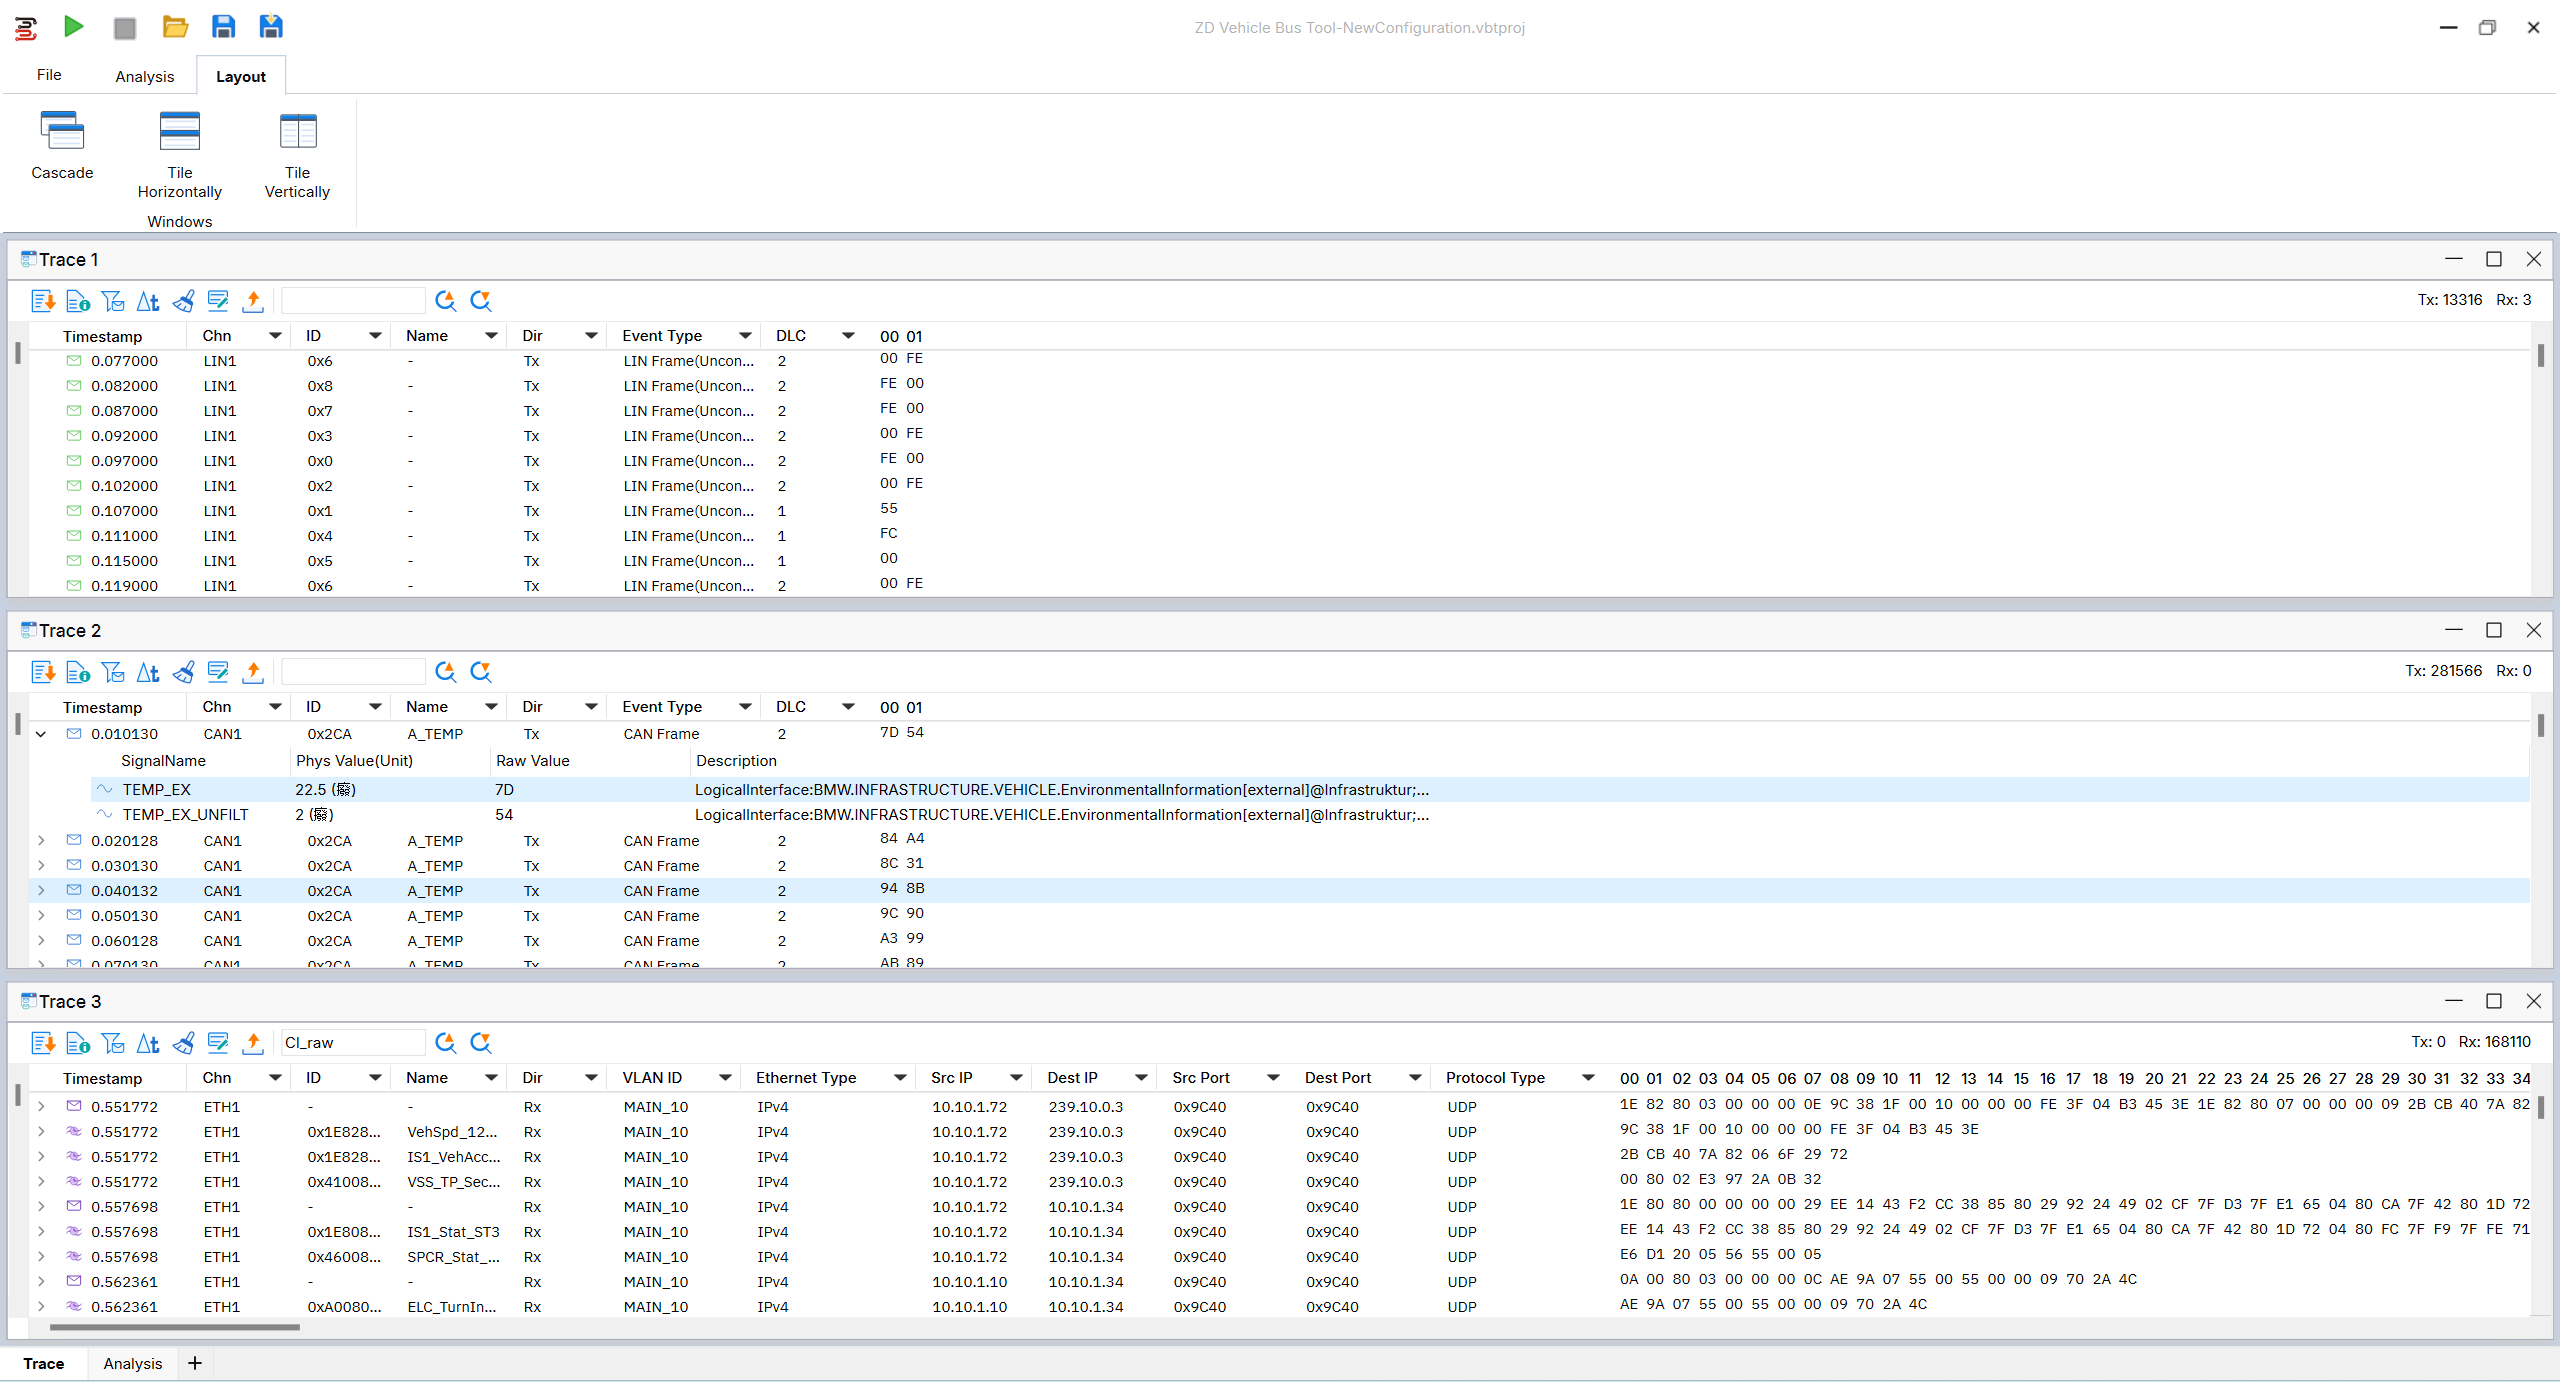This screenshot has height=1382, width=2560.
Task: Open the File menu tab
Action: pos(49,75)
